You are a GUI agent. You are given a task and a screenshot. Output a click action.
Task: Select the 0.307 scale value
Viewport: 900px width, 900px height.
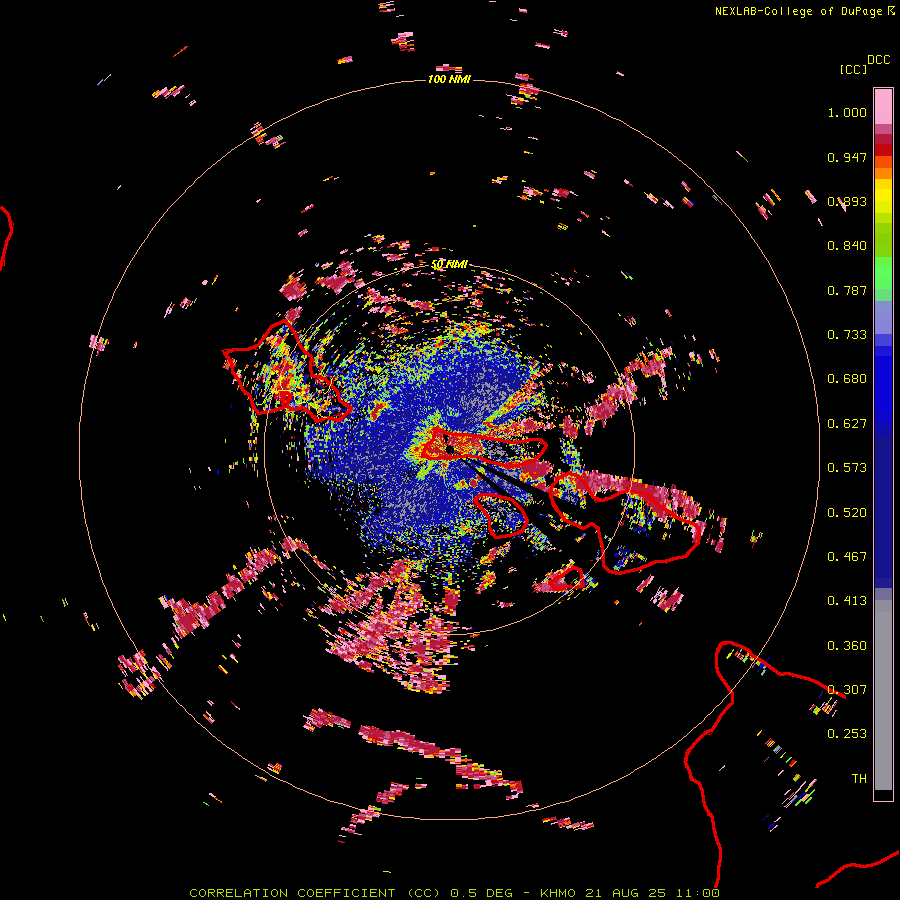pyautogui.click(x=847, y=690)
